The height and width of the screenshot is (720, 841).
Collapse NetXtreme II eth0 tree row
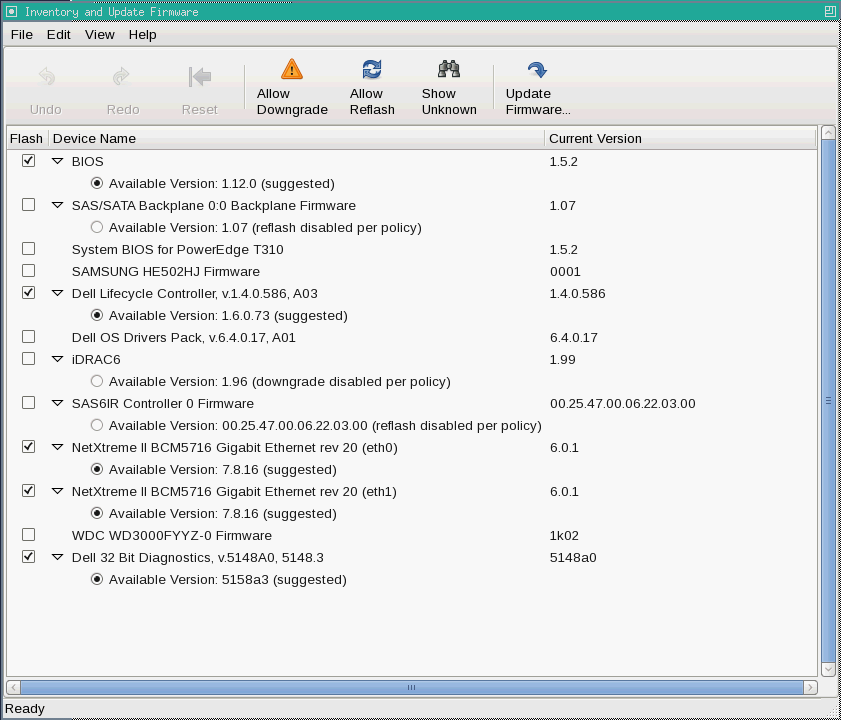[57, 447]
